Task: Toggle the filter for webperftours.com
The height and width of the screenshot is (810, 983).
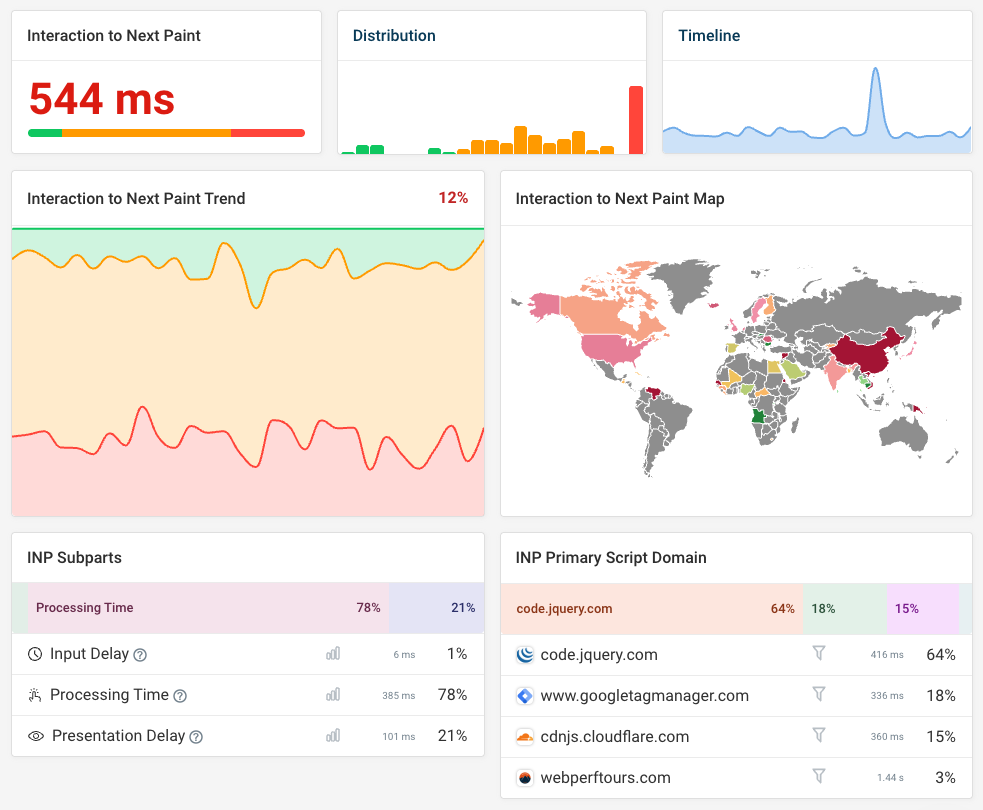Action: click(x=819, y=777)
